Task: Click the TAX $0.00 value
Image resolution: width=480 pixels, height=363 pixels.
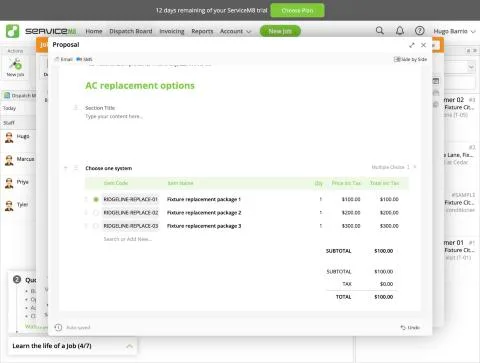Action: [386, 284]
